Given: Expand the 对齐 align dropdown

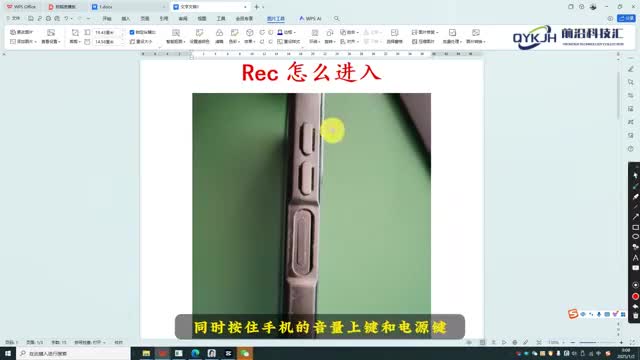Looking at the screenshot, I should pos(349,42).
